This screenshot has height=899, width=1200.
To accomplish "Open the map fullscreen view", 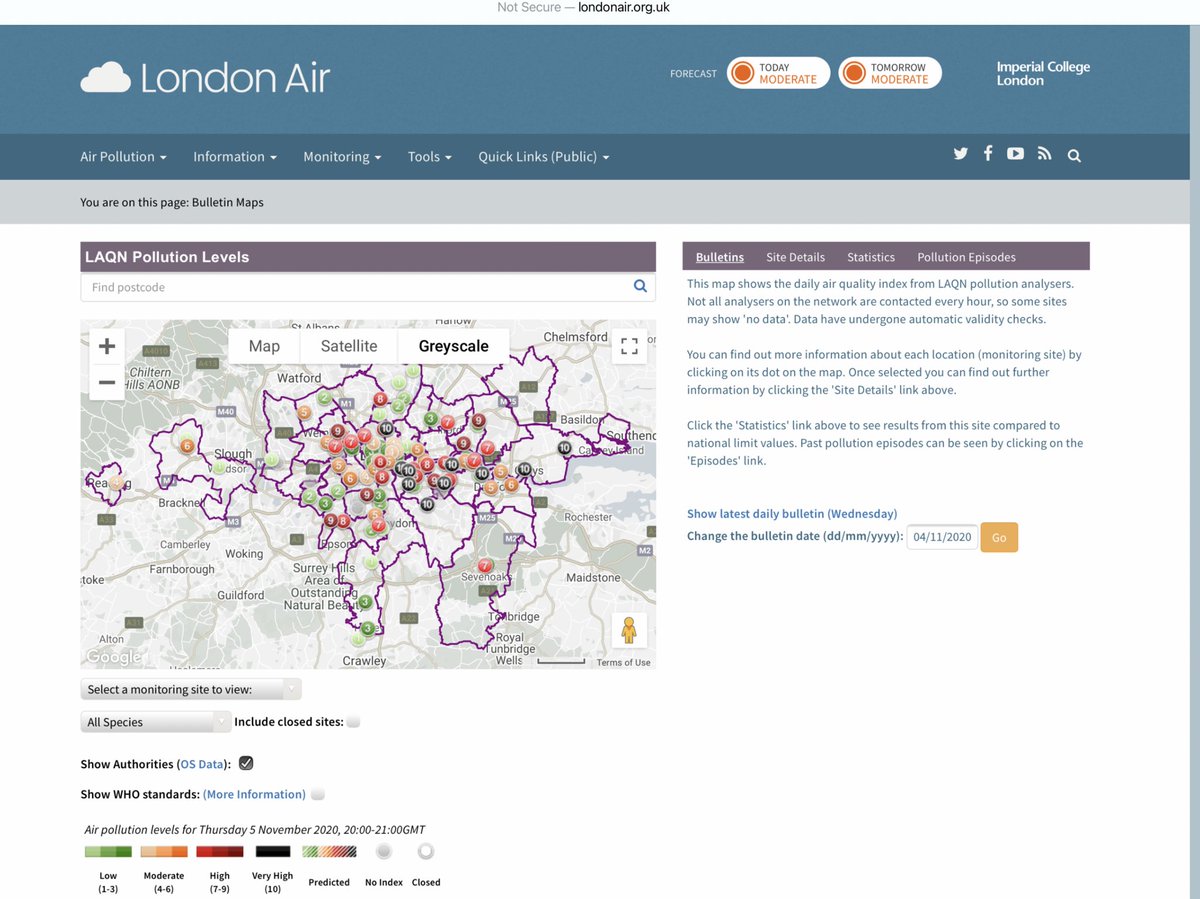I will (x=629, y=345).
